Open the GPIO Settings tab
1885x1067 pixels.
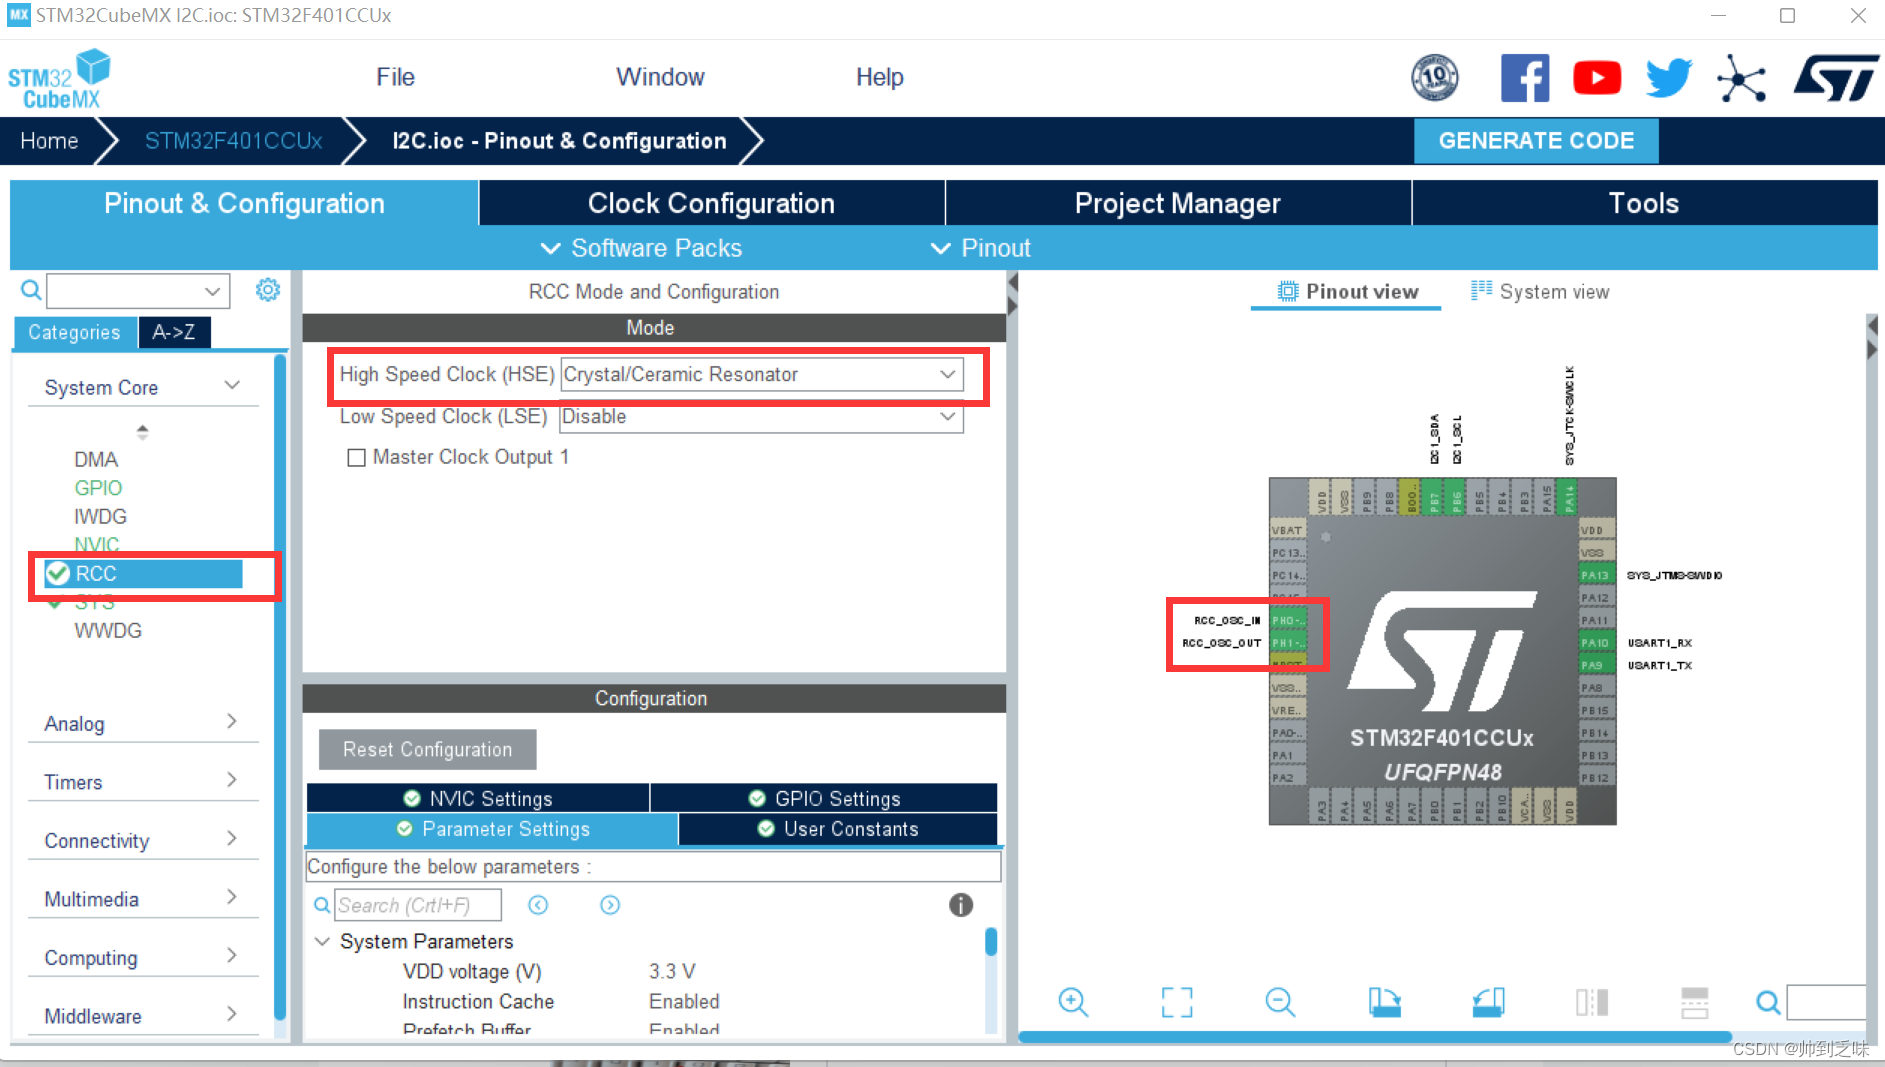[x=824, y=798]
